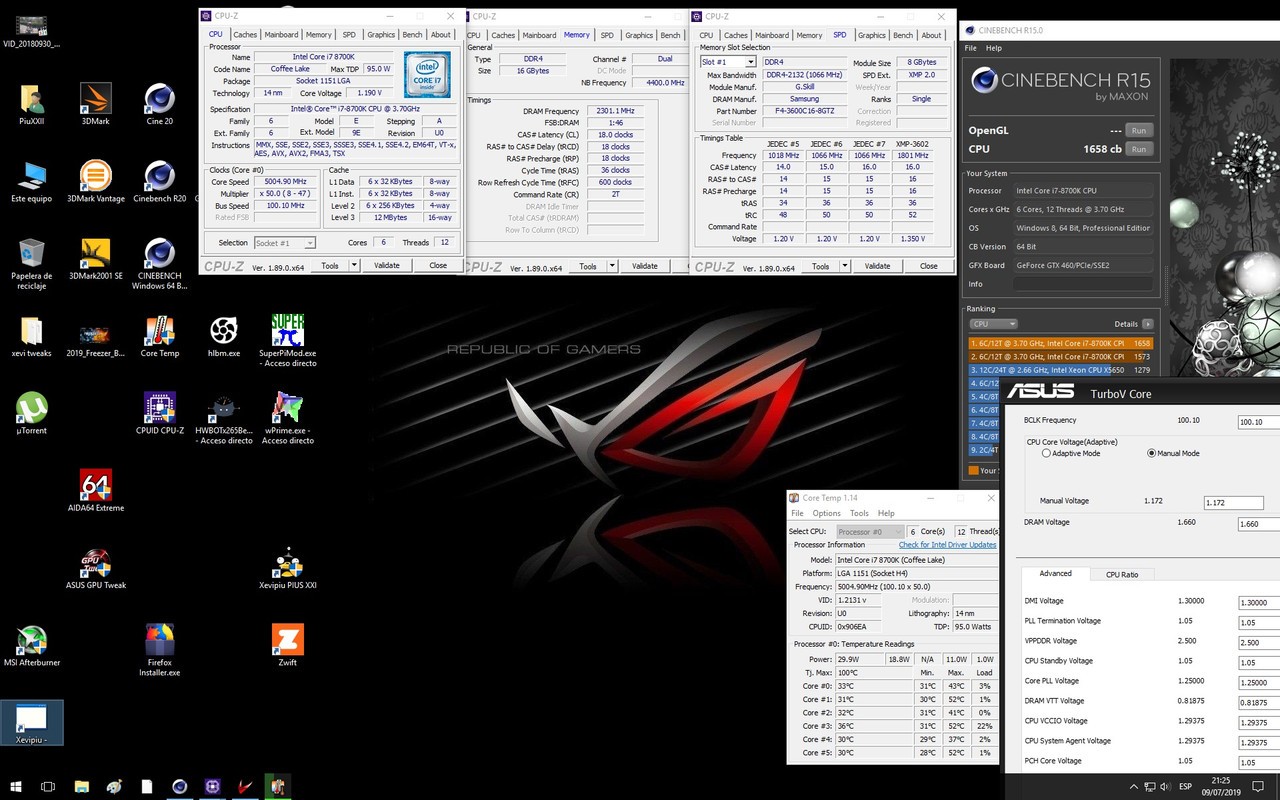The width and height of the screenshot is (1280, 800).
Task: Run the Cinebench CPU test
Action: pos(1138,149)
